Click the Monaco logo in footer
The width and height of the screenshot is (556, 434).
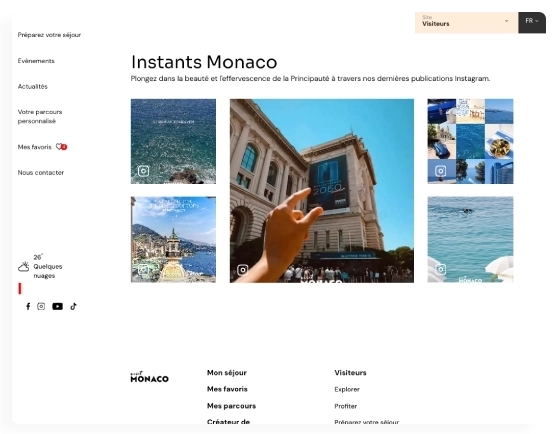pos(150,377)
